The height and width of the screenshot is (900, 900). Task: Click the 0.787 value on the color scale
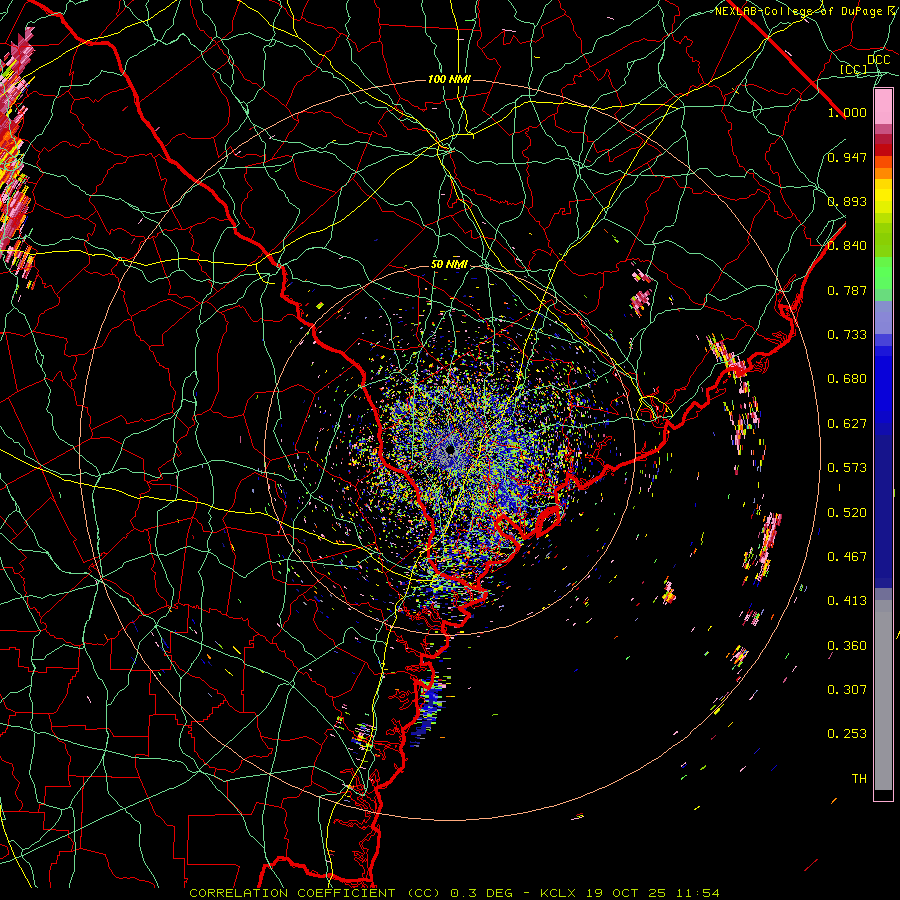coord(847,290)
